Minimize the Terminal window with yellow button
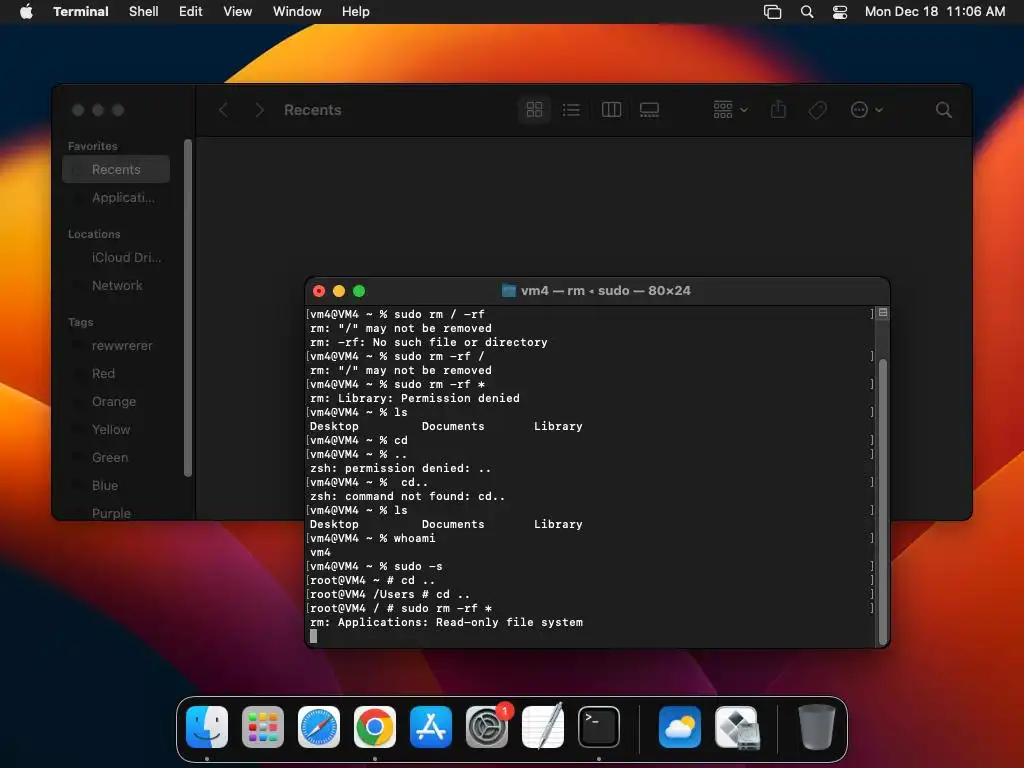This screenshot has width=1024, height=768. (x=339, y=291)
